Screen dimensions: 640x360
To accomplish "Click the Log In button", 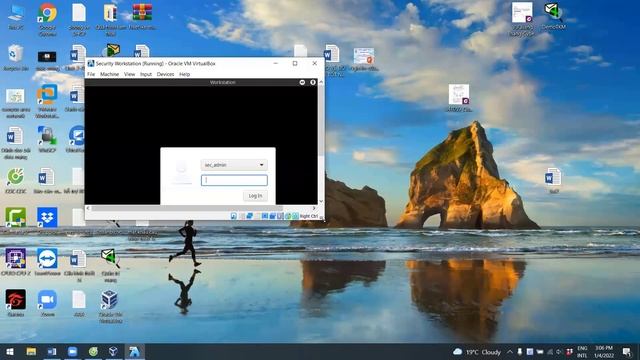I will point(256,196).
